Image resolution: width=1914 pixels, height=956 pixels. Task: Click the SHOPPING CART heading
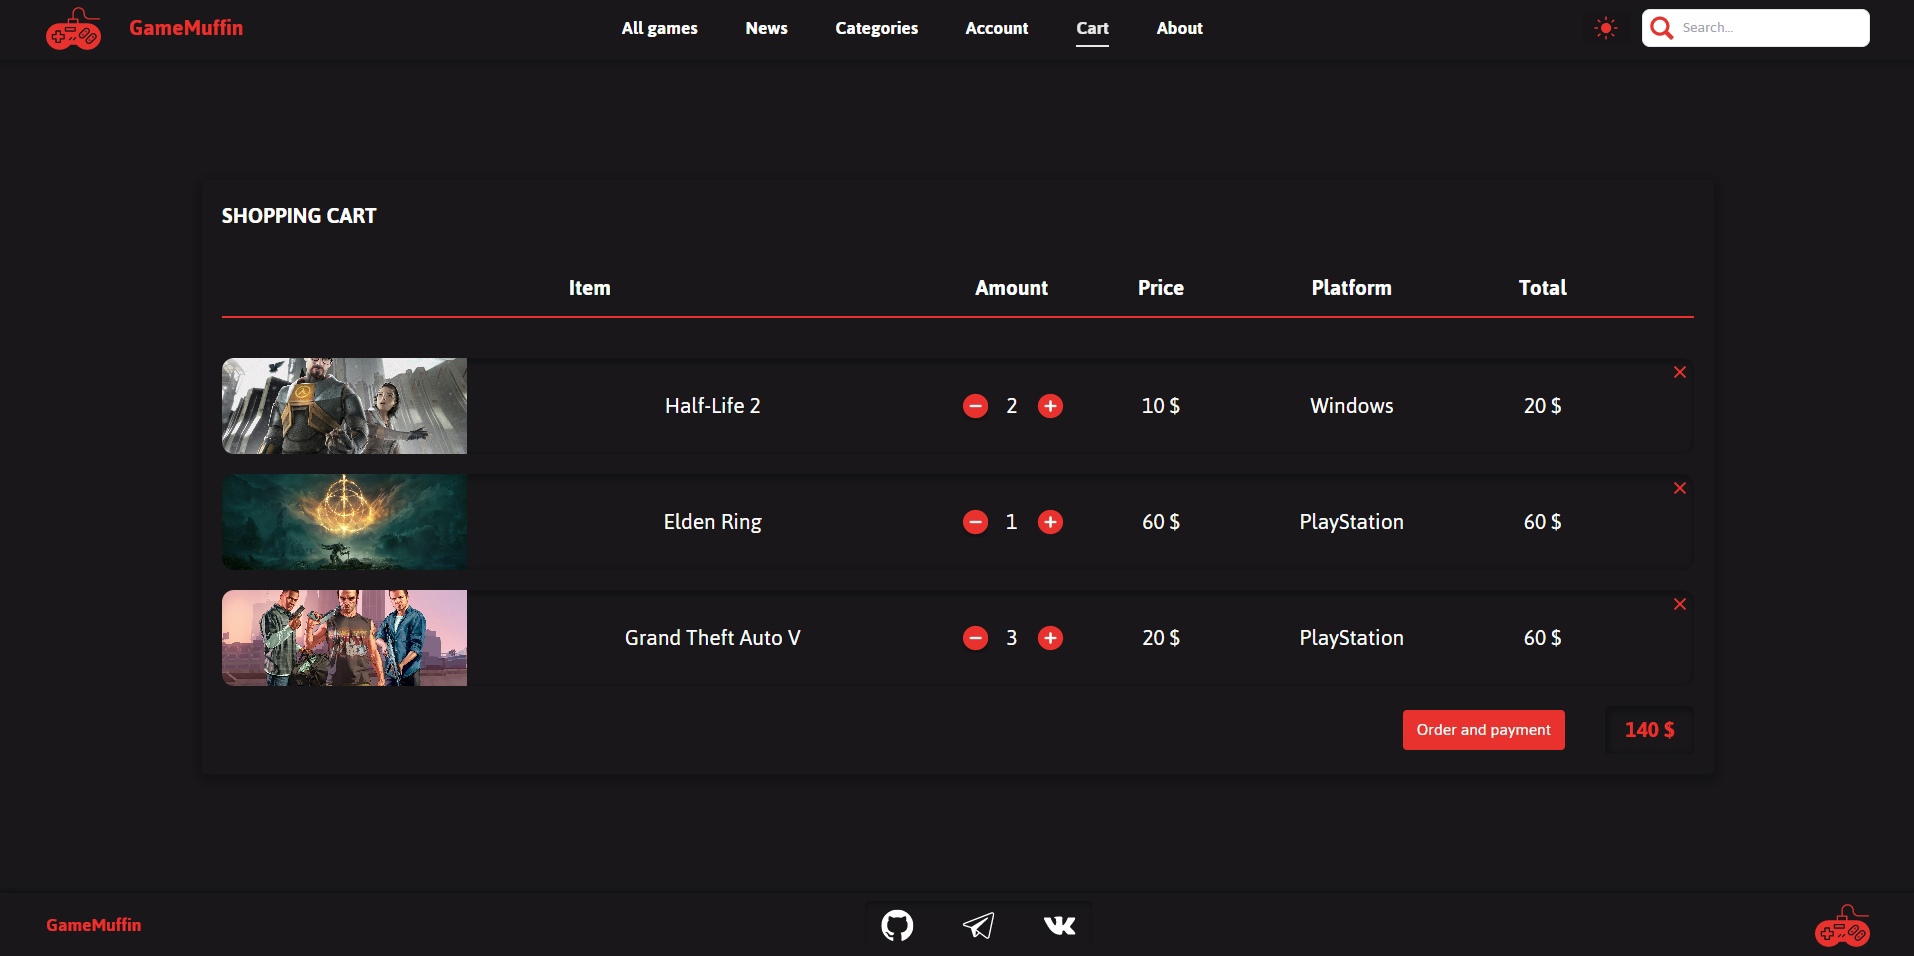[x=299, y=216]
